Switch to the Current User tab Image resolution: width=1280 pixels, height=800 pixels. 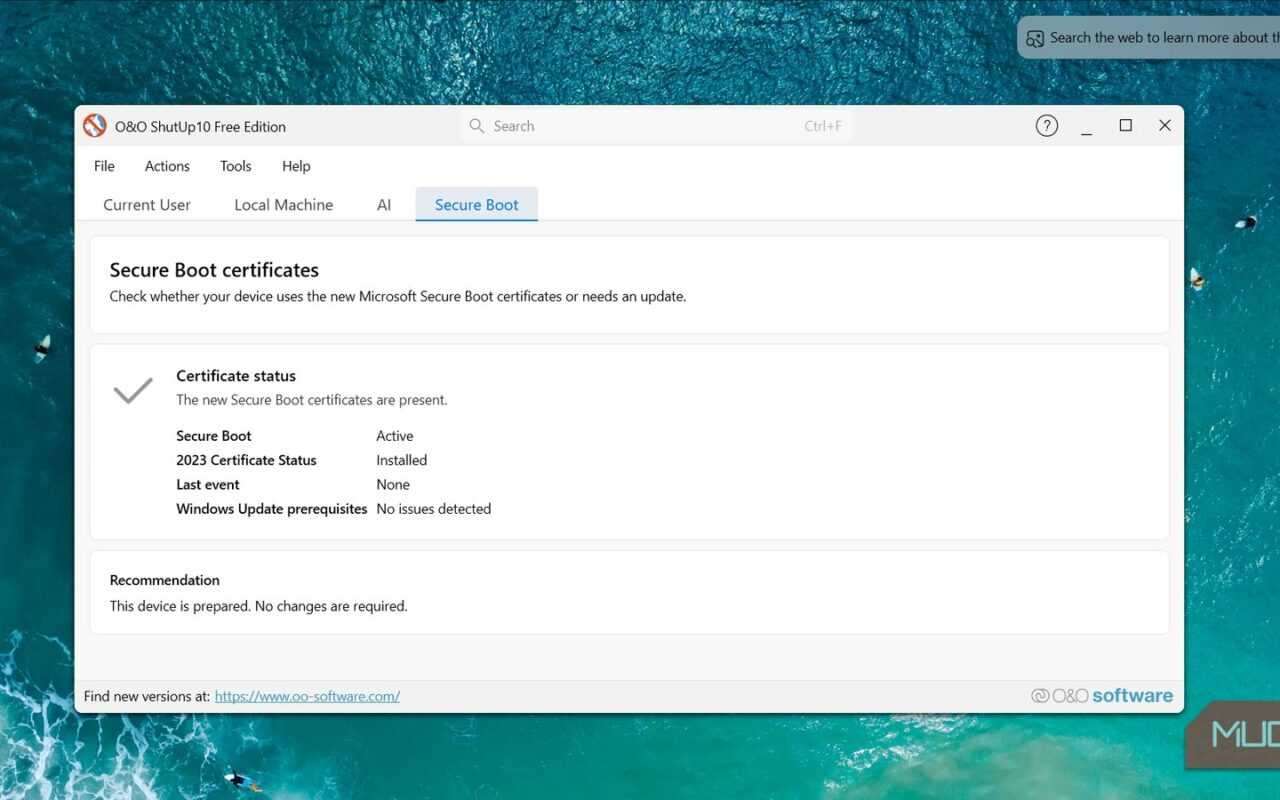(x=147, y=204)
